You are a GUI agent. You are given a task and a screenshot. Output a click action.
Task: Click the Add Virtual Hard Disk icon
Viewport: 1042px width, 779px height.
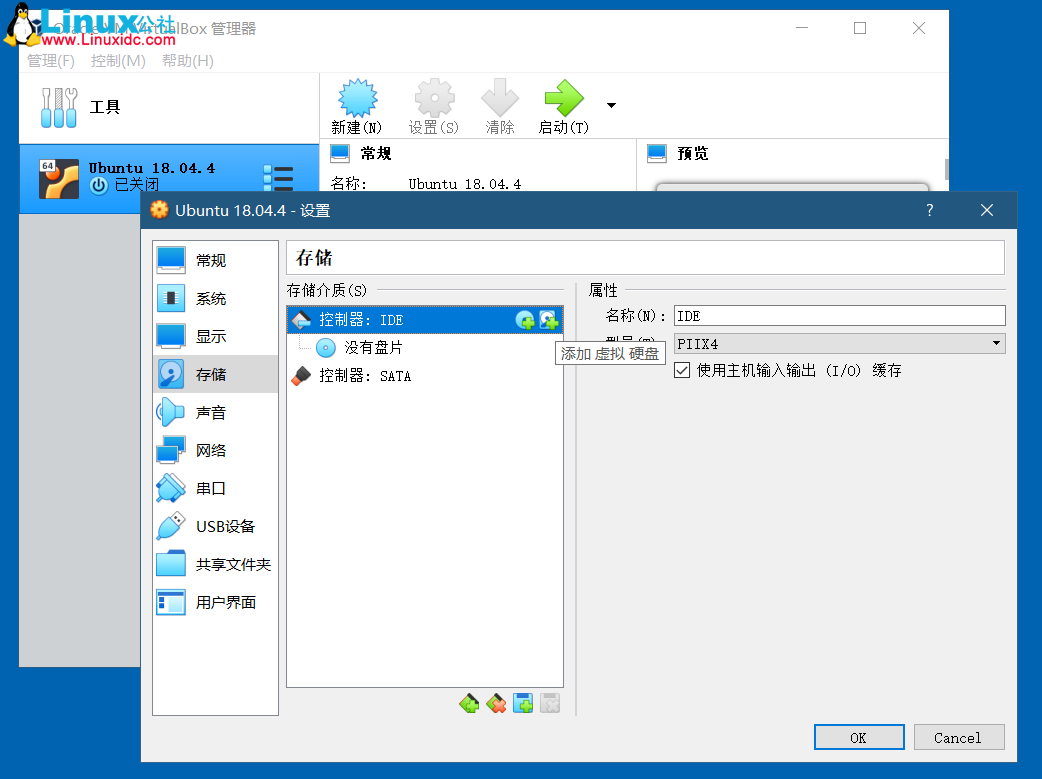click(547, 319)
